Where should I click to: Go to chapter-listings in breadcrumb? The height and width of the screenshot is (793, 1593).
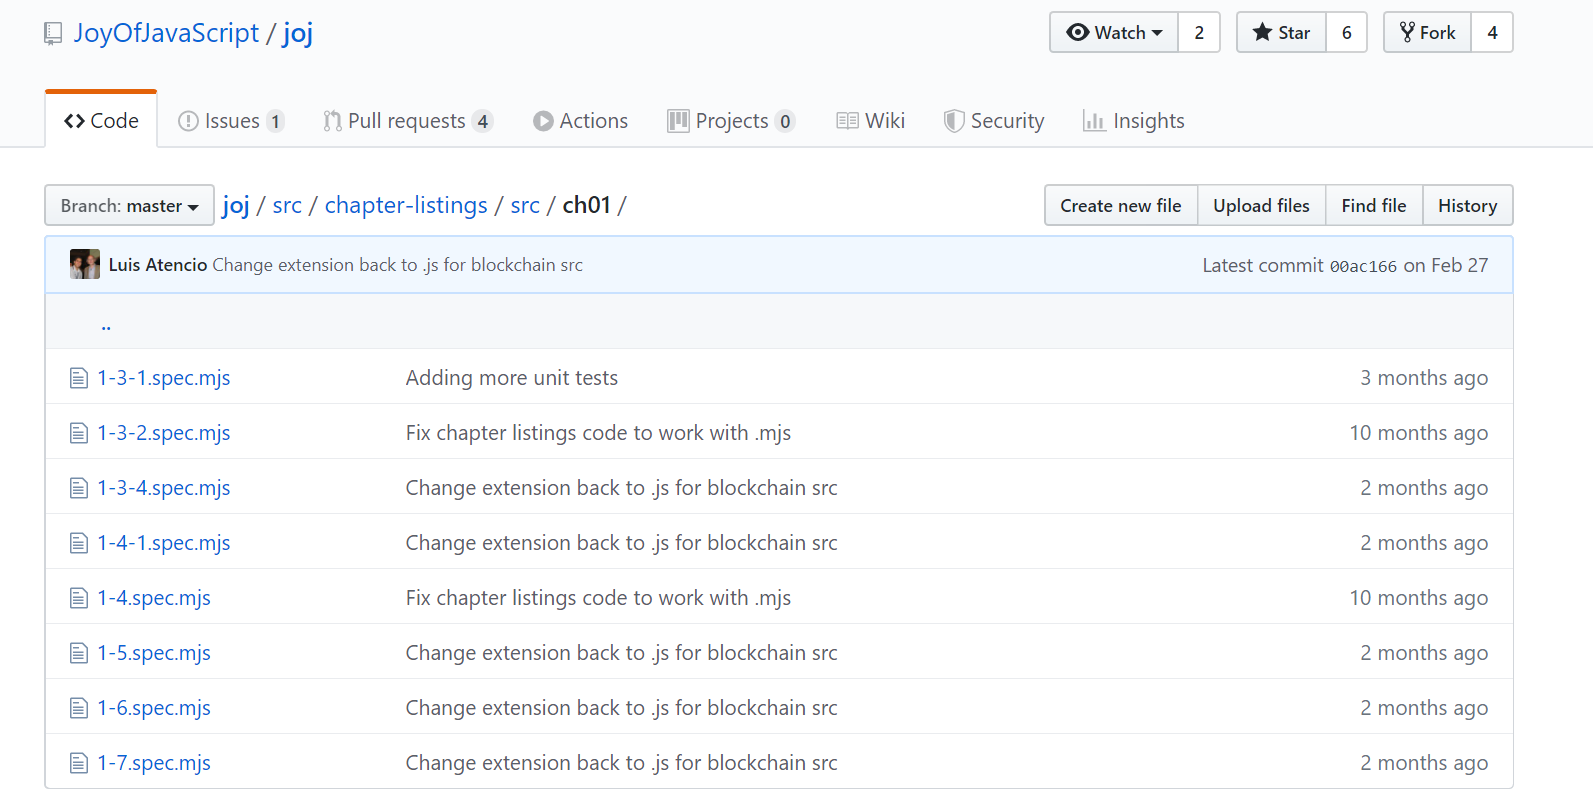click(406, 205)
